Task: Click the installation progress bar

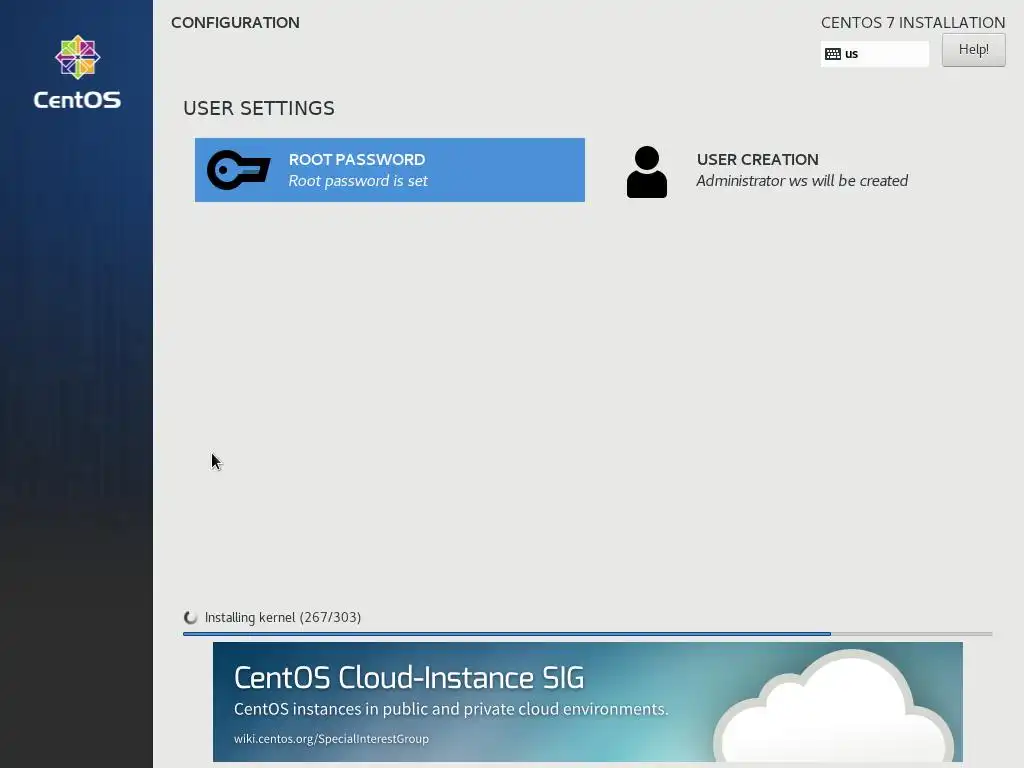Action: [587, 633]
